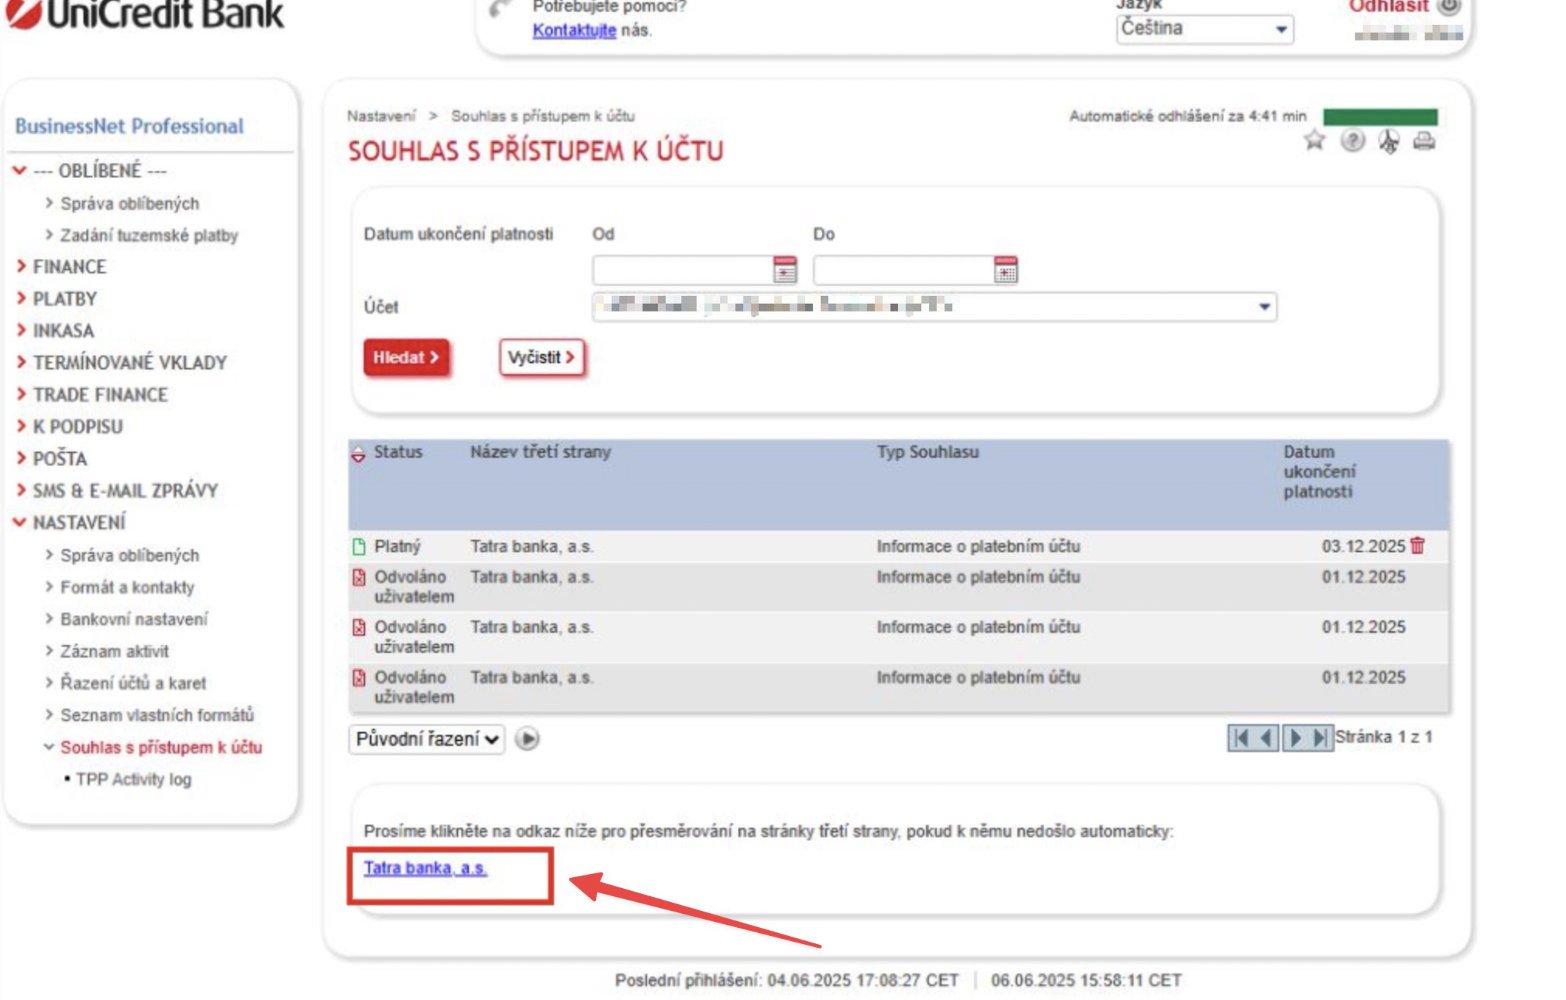Viewport: 1566px width, 1000px height.
Task: Click the Typ Souhlasu column header
Action: 928,452
